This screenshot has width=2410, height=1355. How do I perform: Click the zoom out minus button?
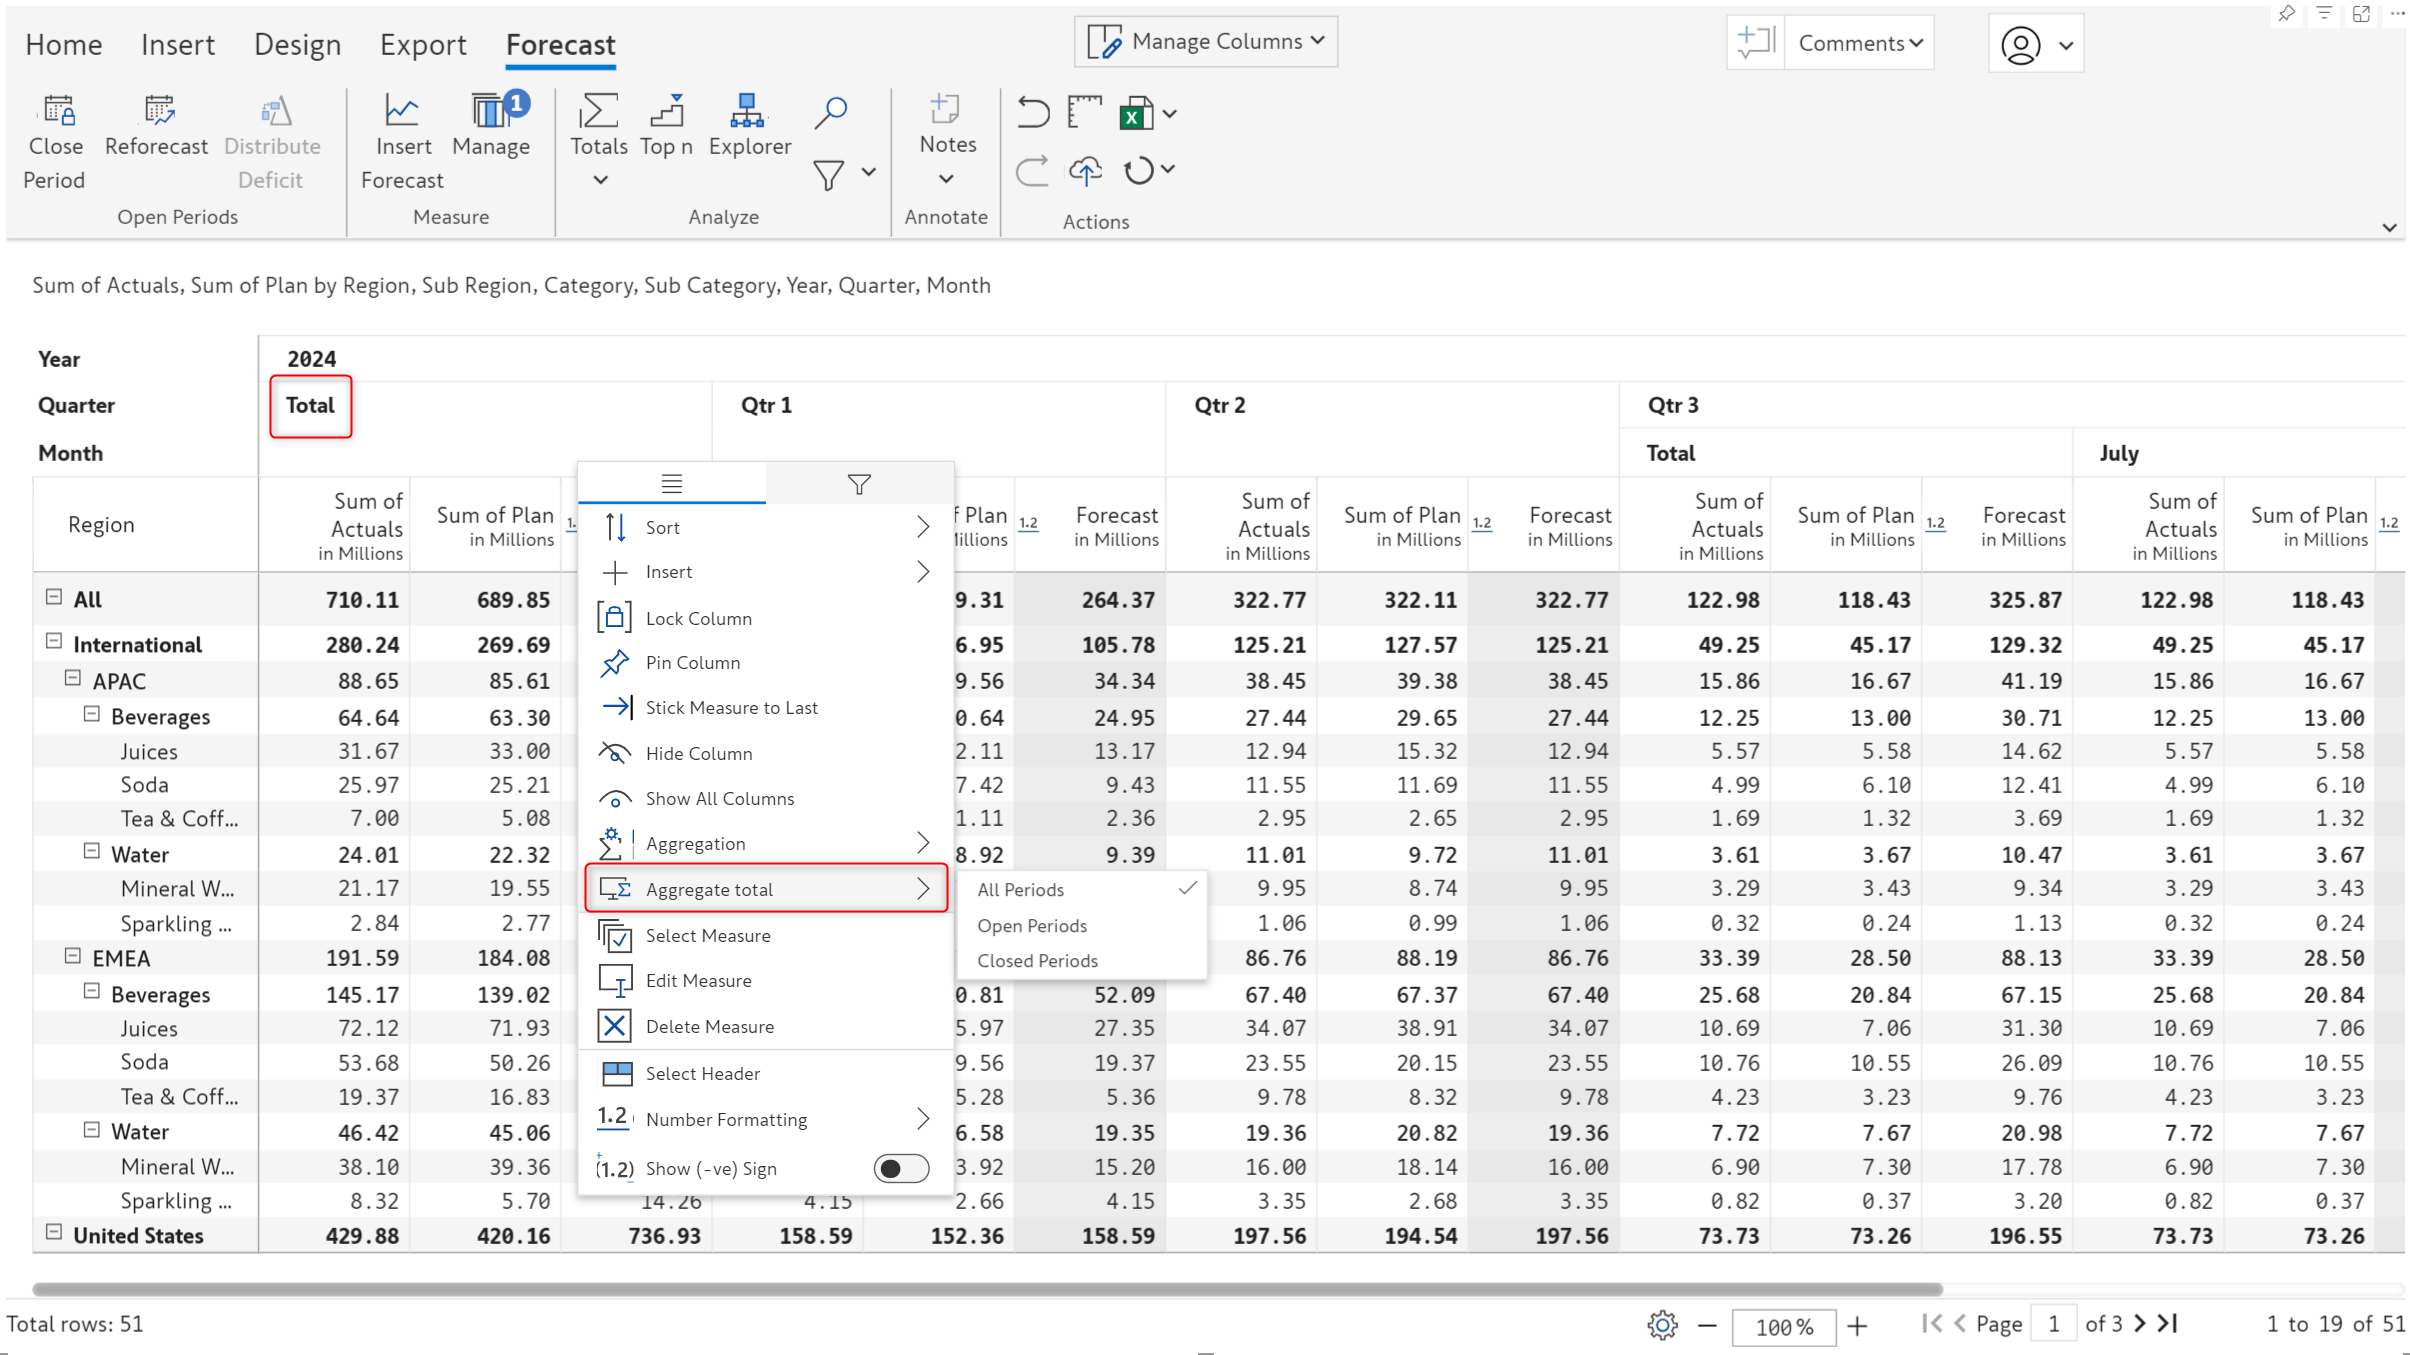pyautogui.click(x=1707, y=1326)
